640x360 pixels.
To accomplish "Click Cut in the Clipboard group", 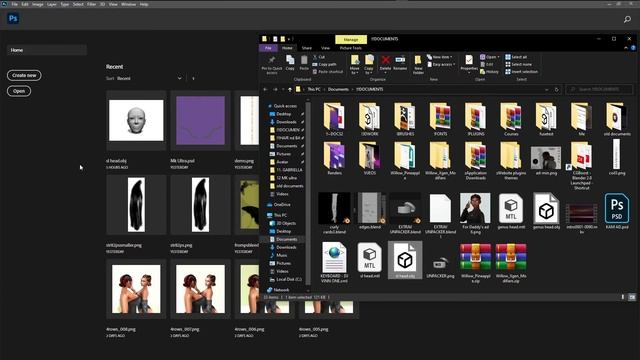I will pos(319,57).
